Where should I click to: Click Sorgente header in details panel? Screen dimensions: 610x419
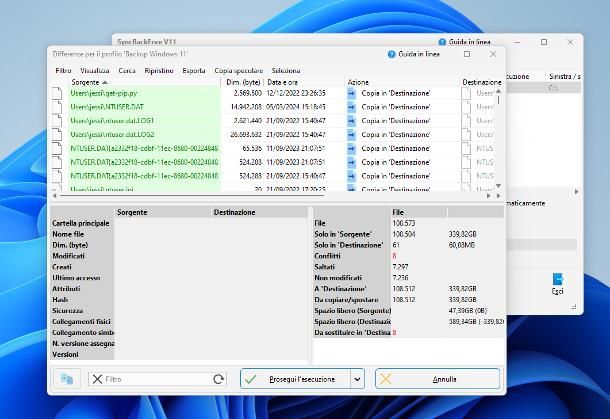click(x=162, y=212)
